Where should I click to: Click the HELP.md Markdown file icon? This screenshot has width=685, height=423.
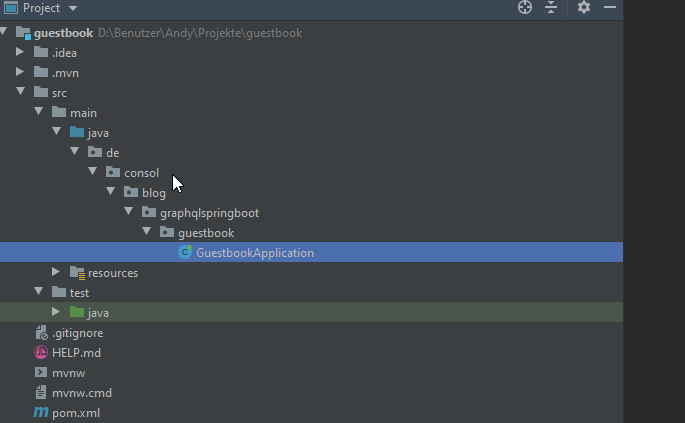pos(41,353)
